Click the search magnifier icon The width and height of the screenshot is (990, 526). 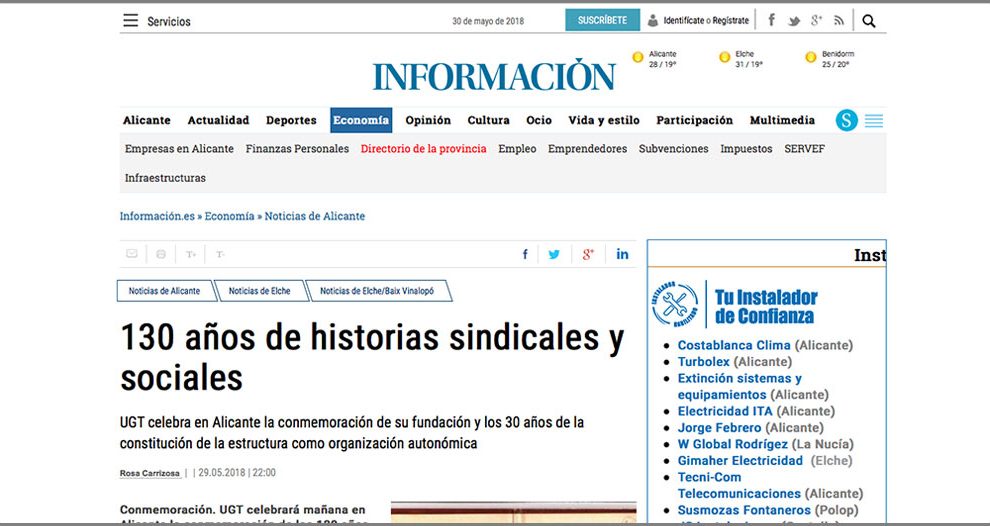click(868, 21)
